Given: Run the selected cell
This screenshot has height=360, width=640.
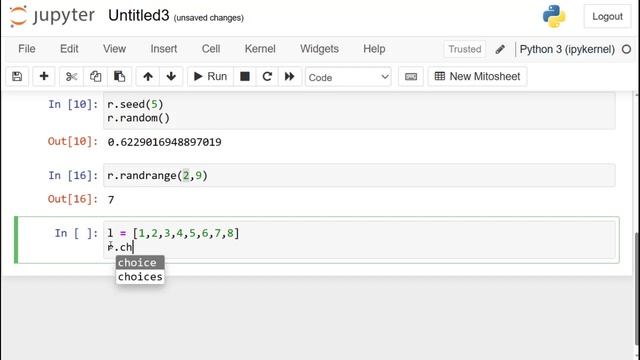Looking at the screenshot, I should (210, 76).
